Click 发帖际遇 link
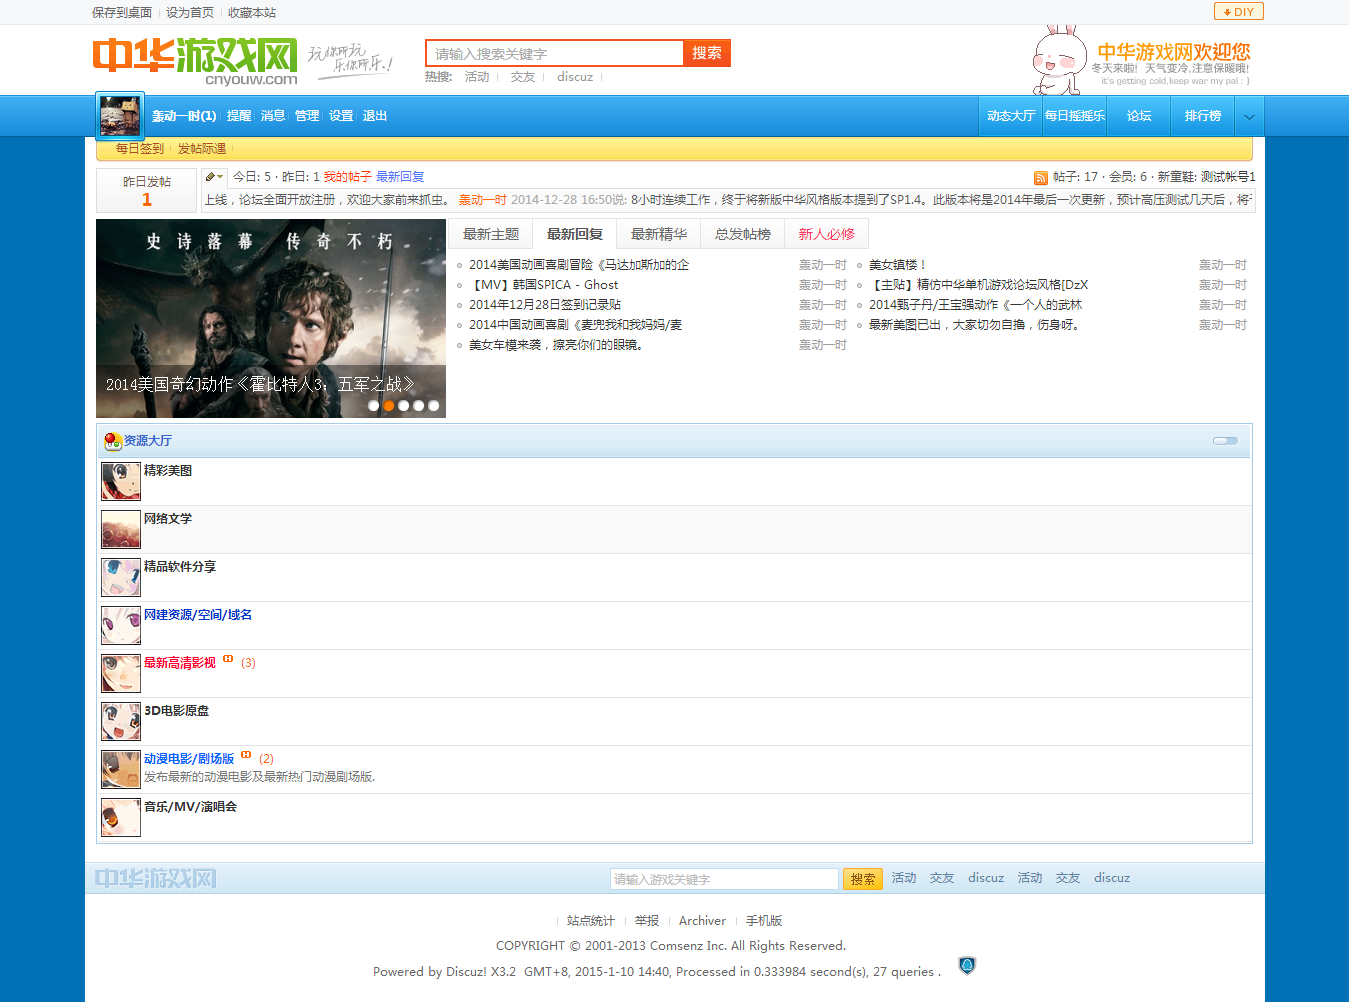Screen dimensions: 1349x1002 (x=202, y=149)
